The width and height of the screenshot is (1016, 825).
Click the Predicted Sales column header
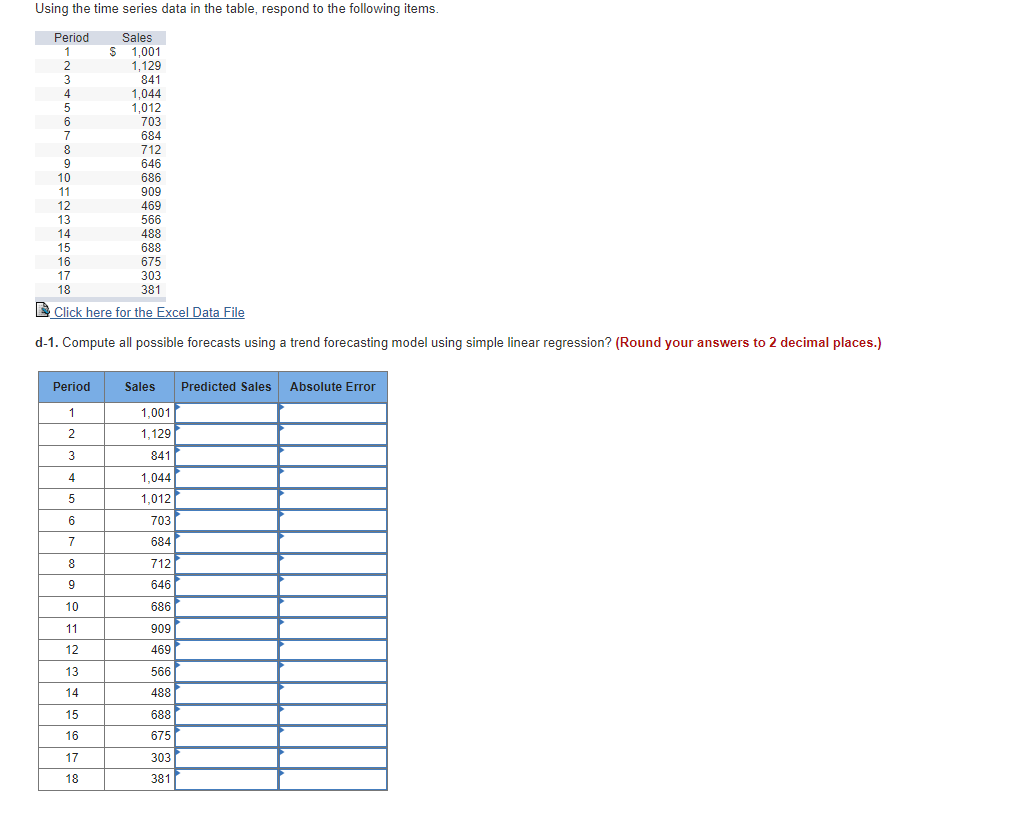[226, 387]
